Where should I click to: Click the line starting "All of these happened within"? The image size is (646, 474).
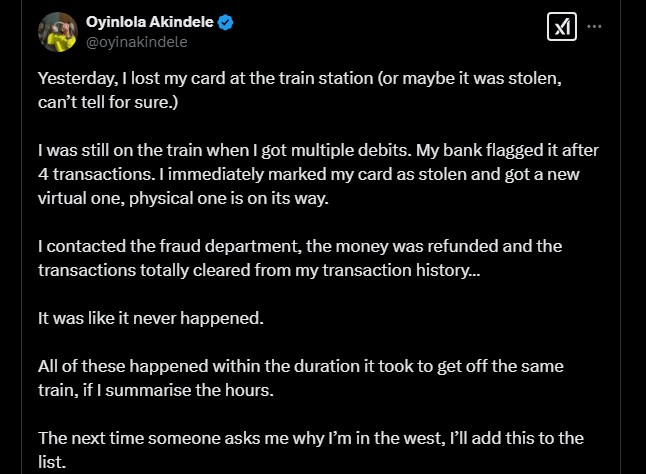310,367
